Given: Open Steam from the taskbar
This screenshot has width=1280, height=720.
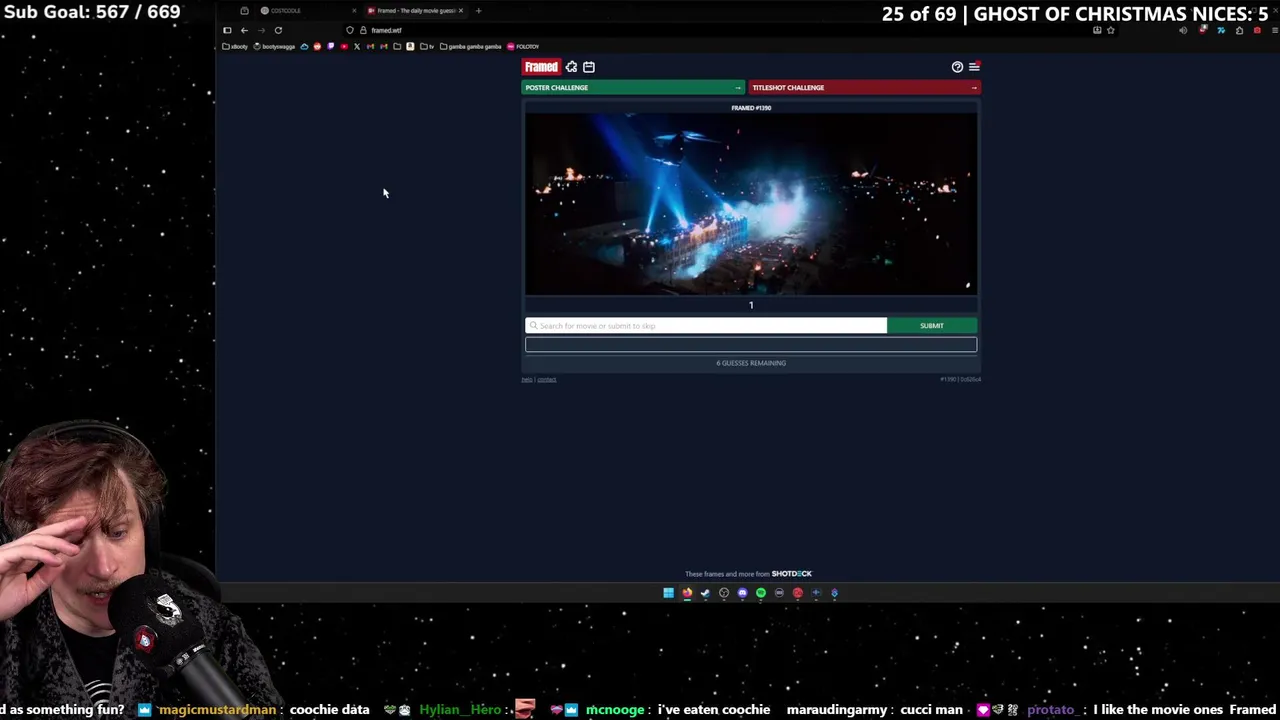Looking at the screenshot, I should coord(705,593).
